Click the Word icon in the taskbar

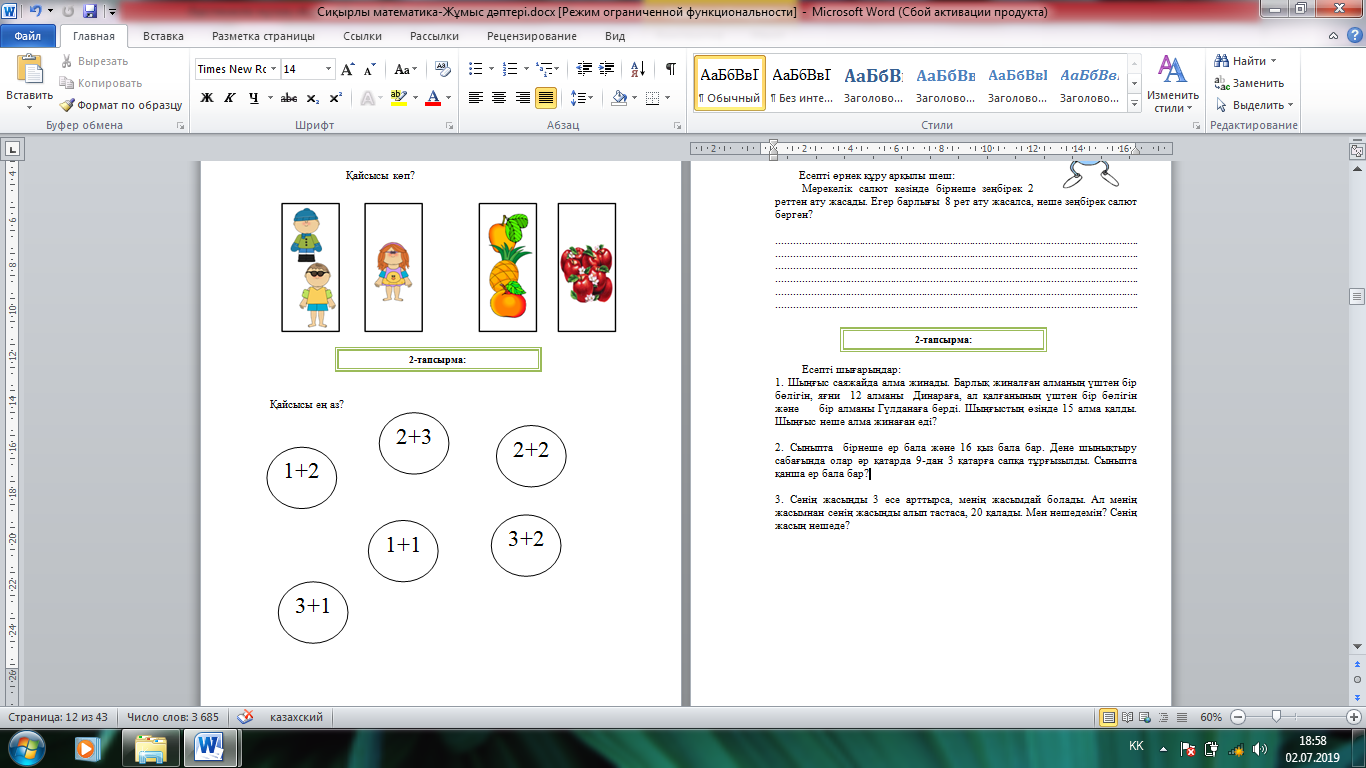pos(210,747)
